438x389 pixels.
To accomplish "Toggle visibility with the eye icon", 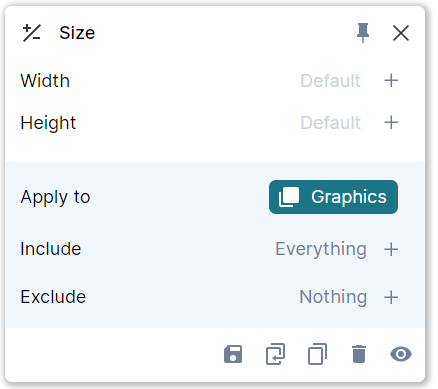I will click(x=401, y=354).
